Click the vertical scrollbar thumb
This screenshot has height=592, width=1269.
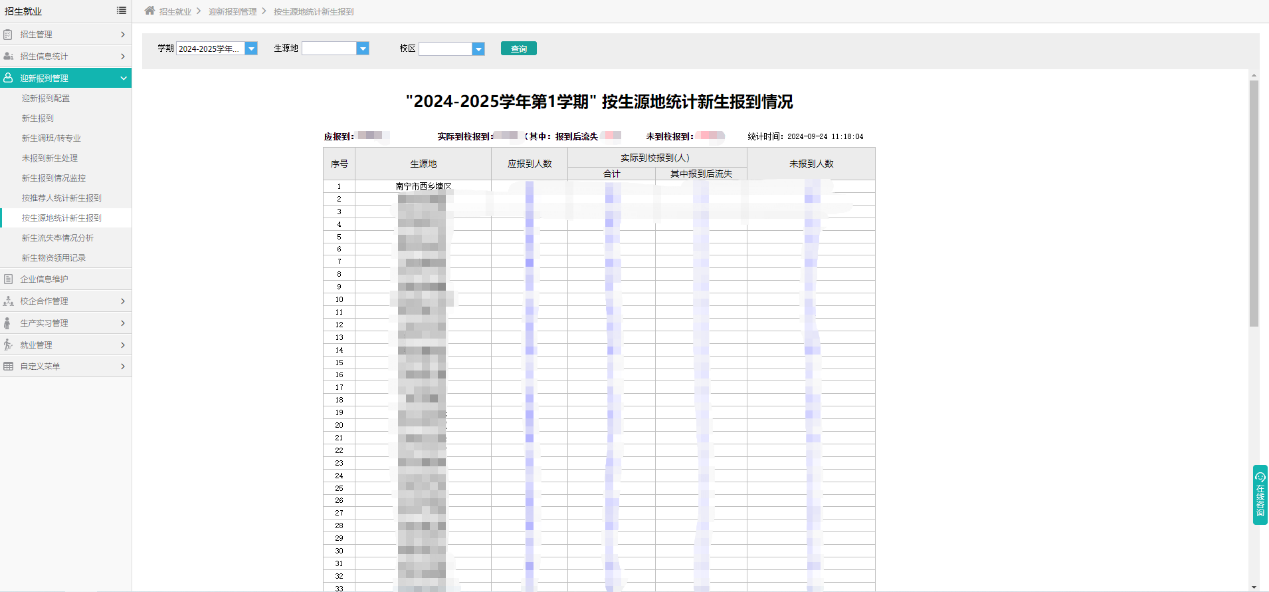point(1254,204)
